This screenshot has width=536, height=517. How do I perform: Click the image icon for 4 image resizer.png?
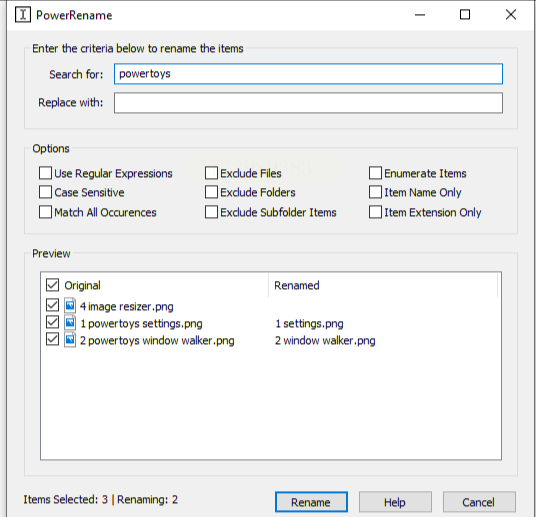(x=70, y=305)
